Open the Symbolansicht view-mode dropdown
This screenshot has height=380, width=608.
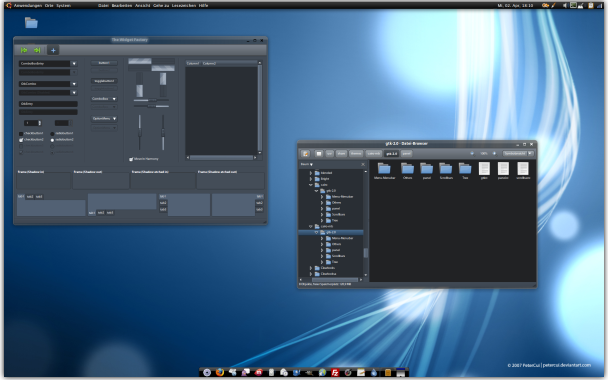pos(518,154)
